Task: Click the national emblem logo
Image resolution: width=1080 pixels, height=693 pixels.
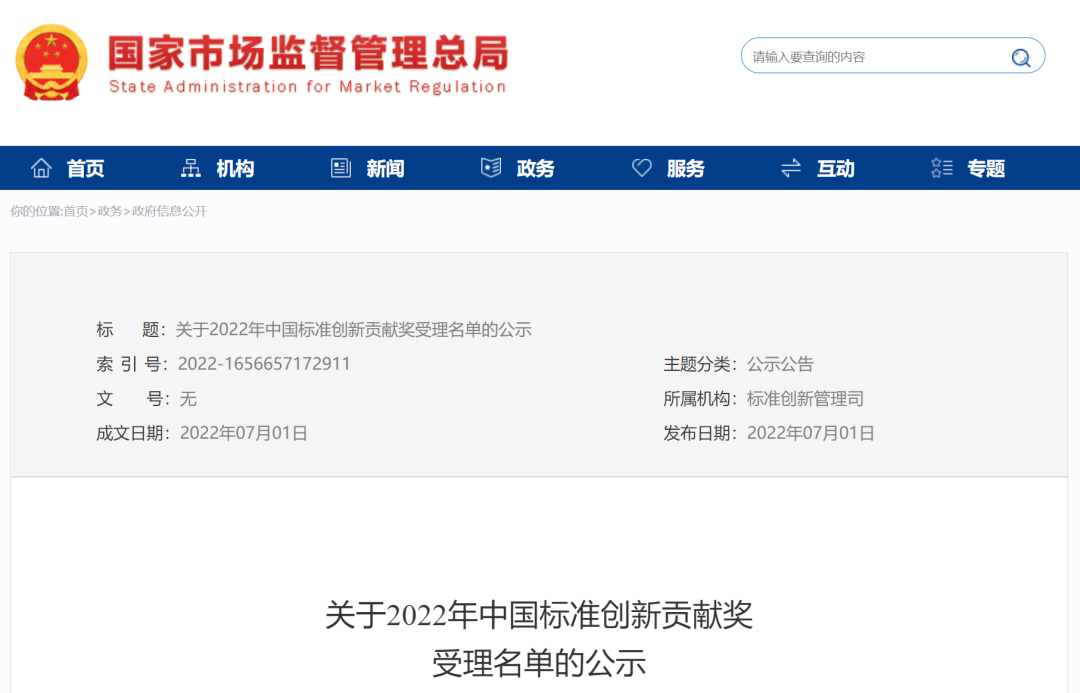Action: click(x=51, y=60)
